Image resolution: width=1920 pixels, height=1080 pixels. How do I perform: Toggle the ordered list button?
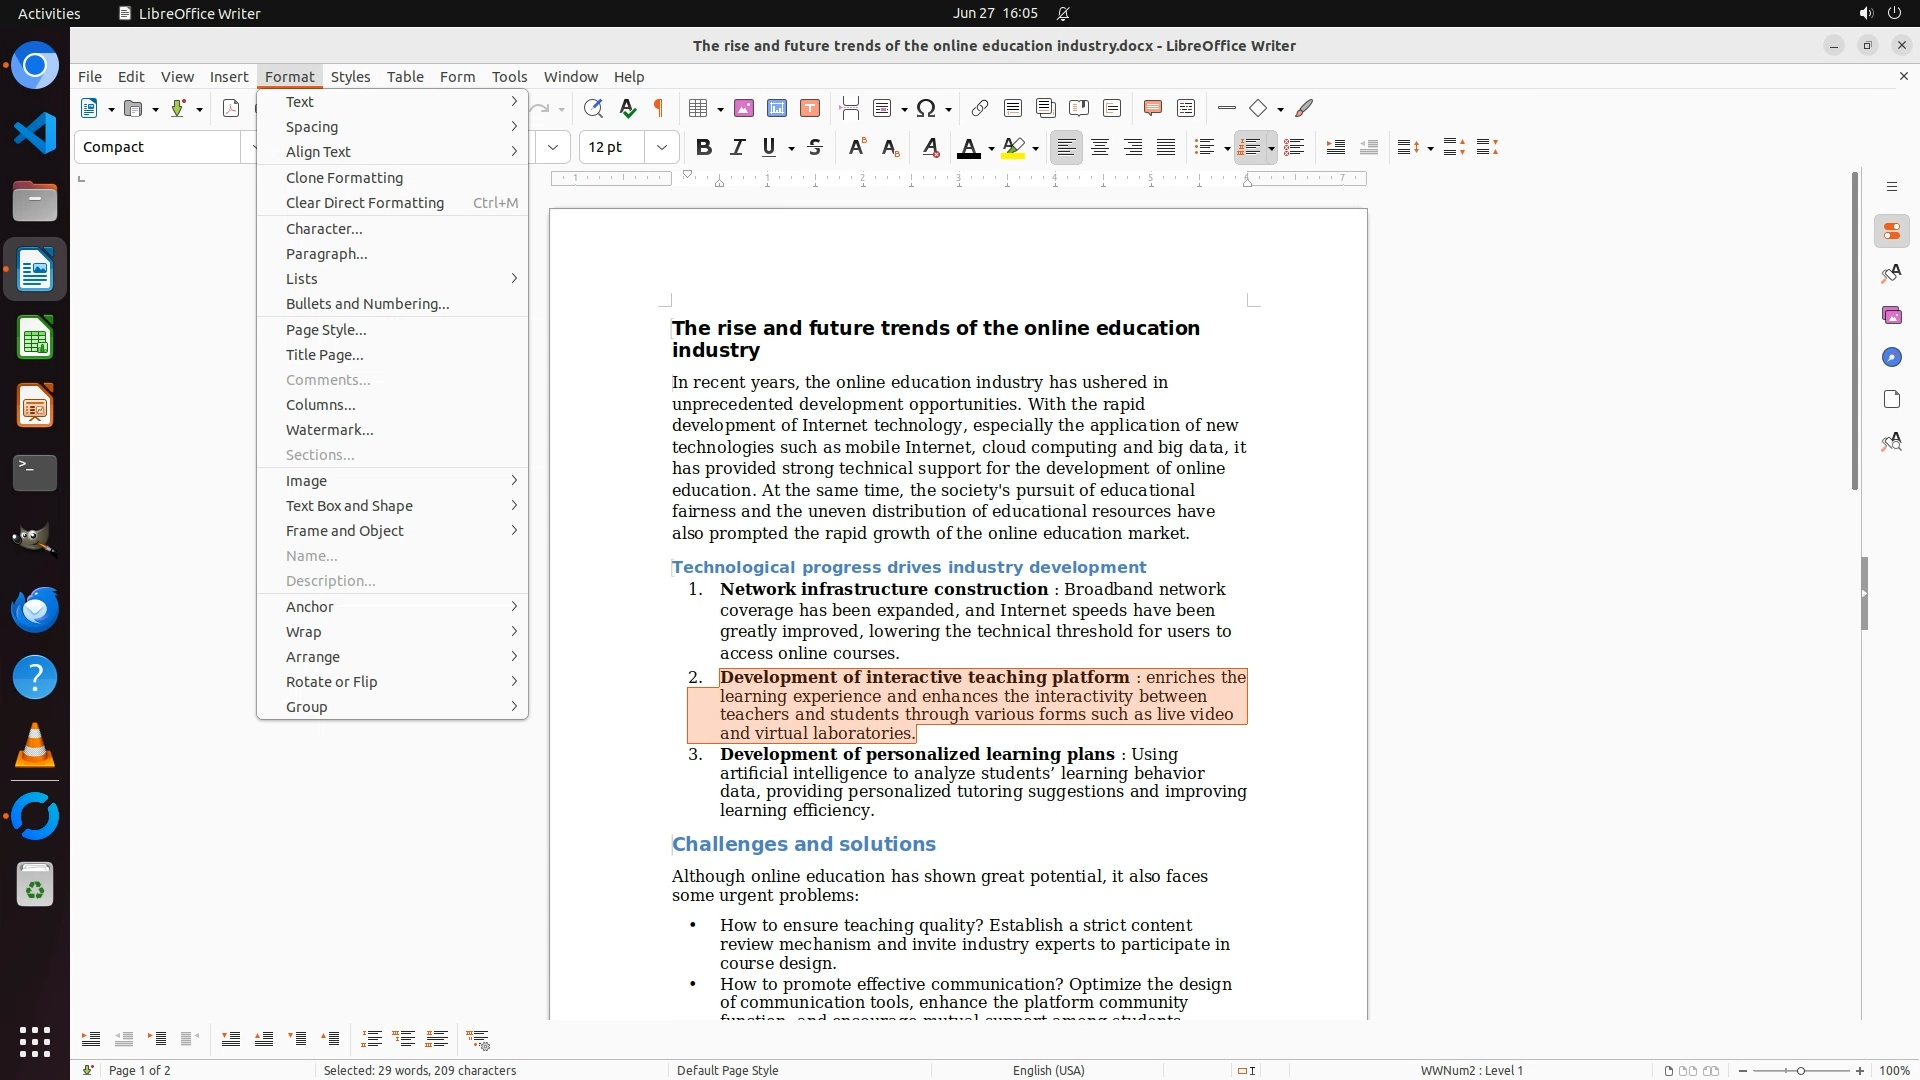[1248, 148]
